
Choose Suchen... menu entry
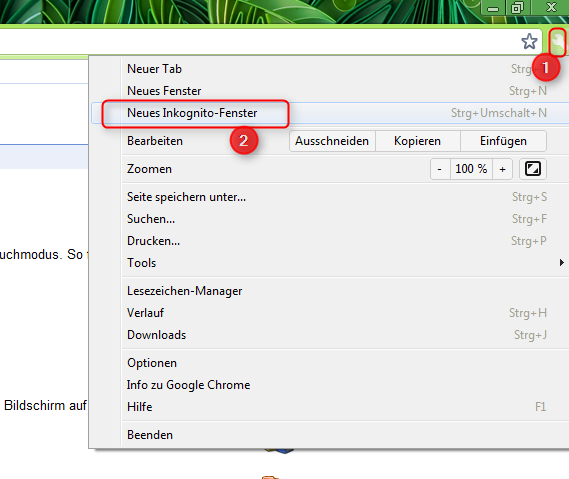coord(330,219)
